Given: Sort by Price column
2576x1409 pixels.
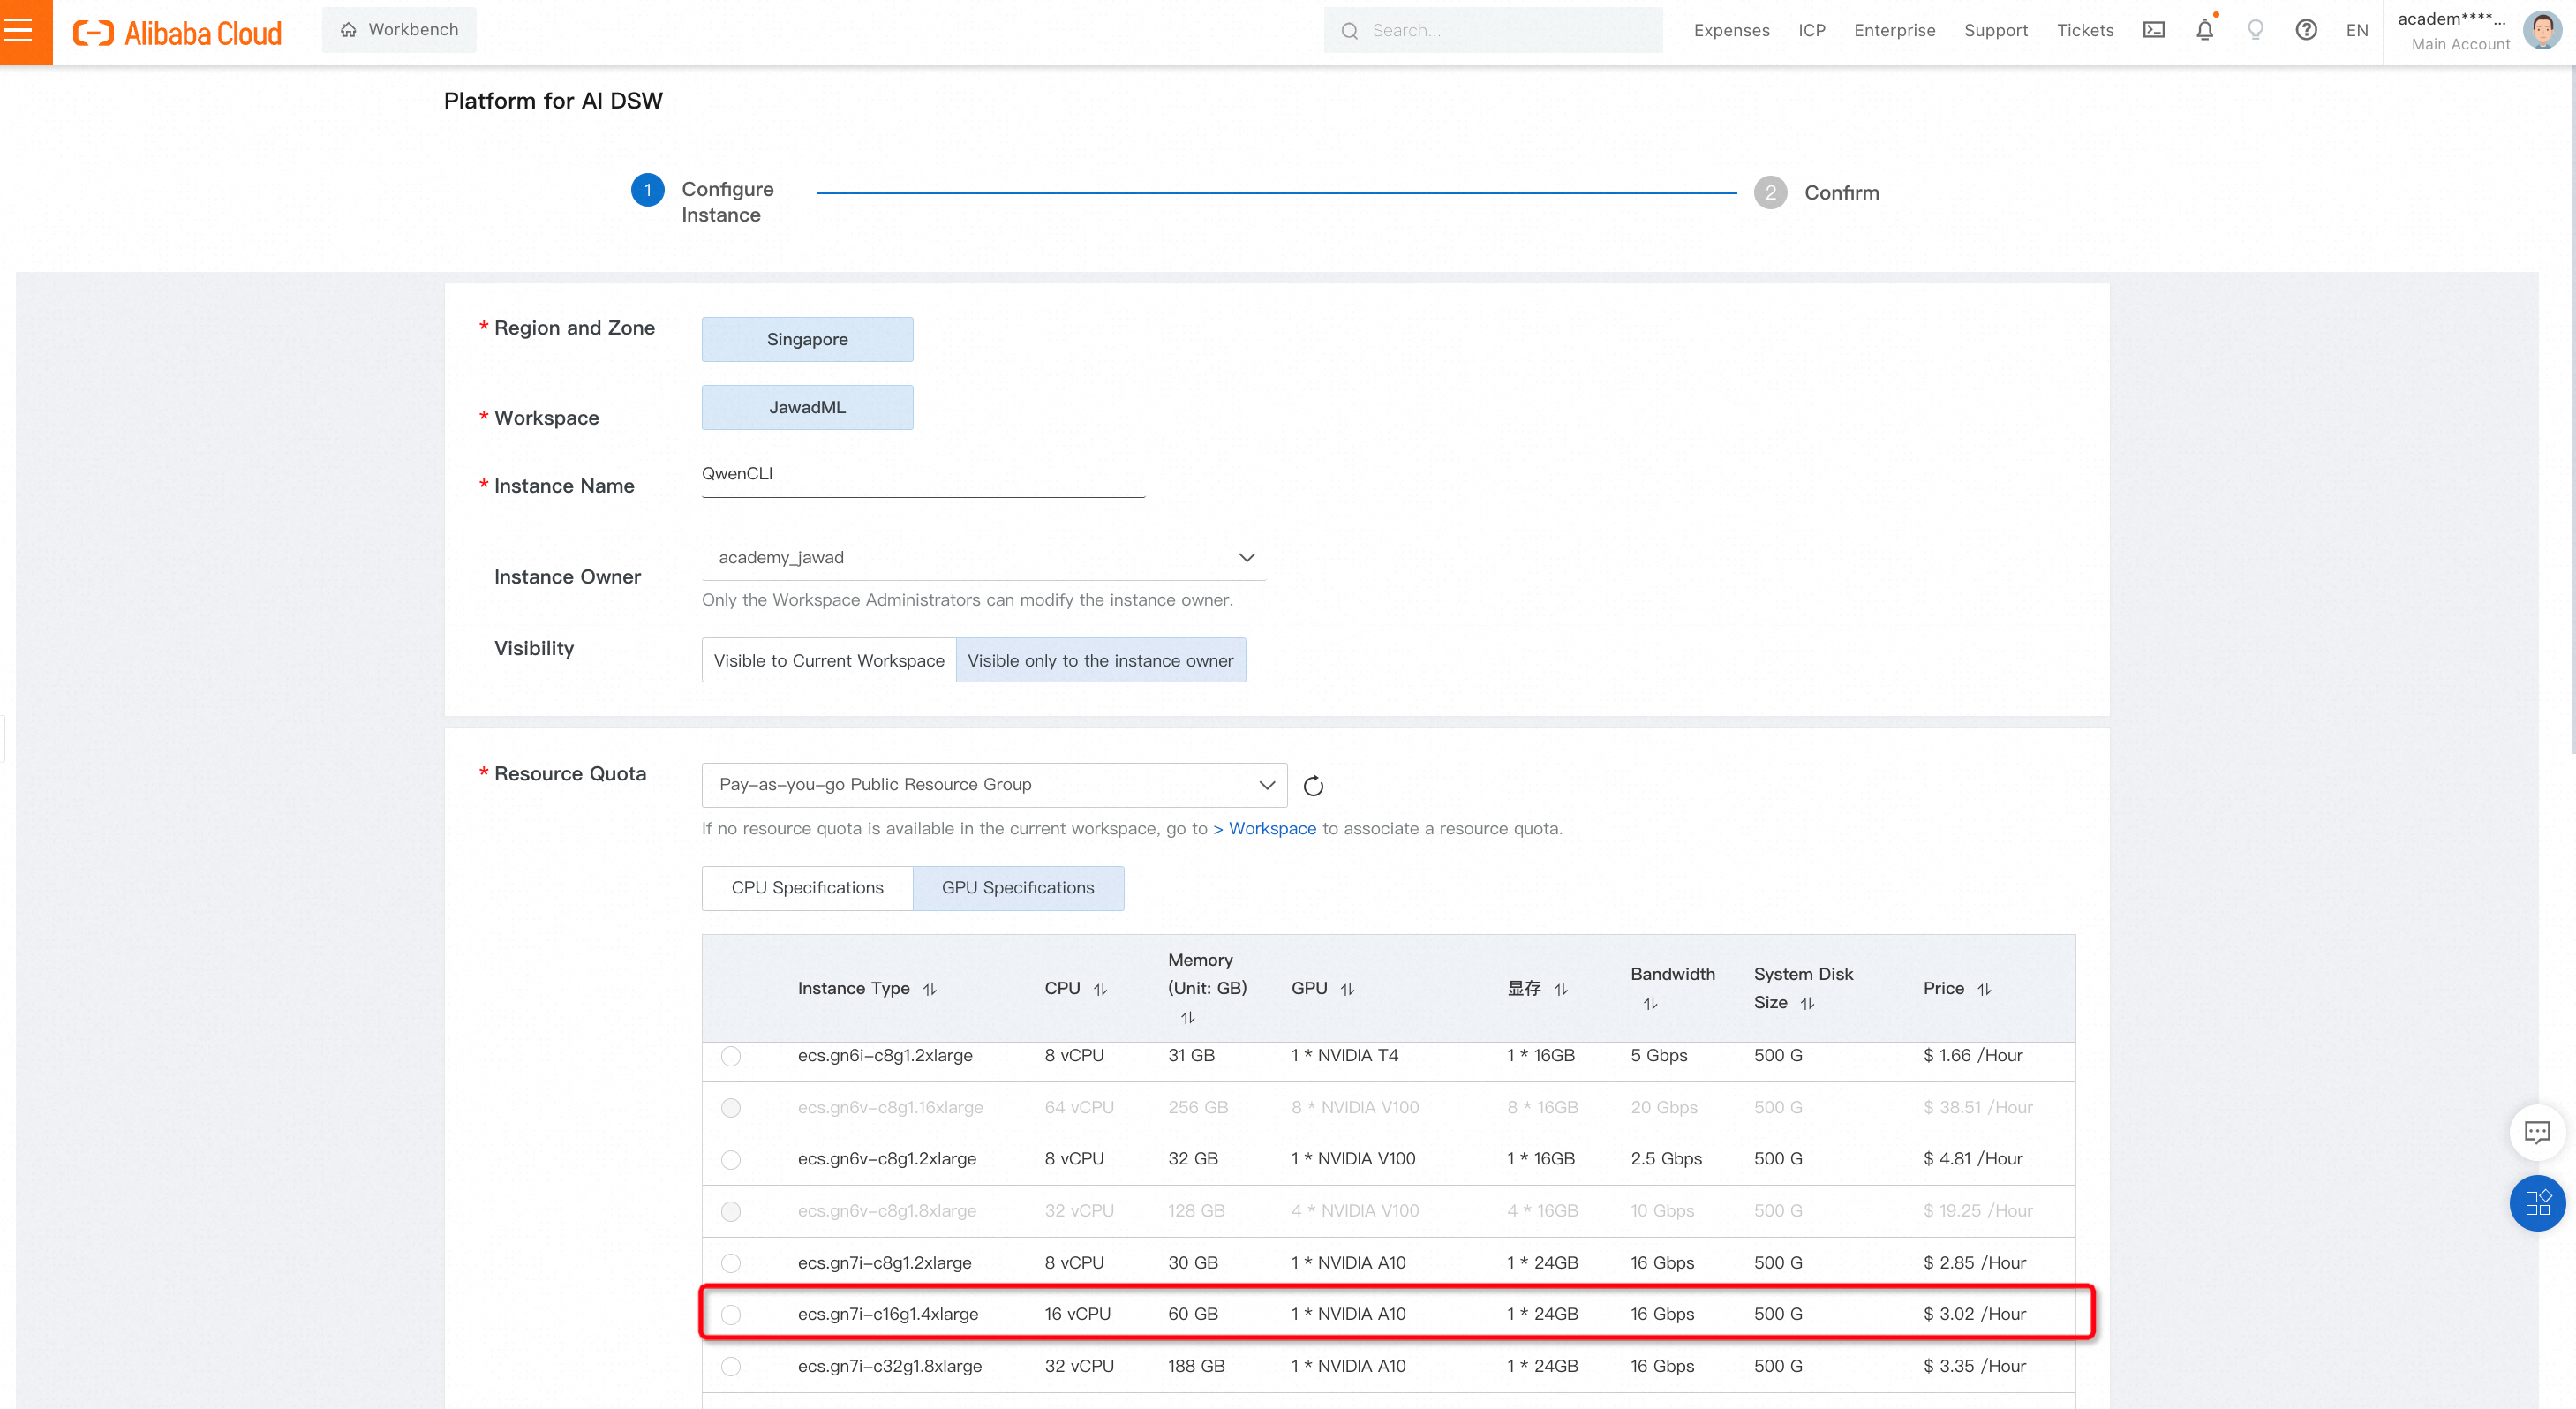Looking at the screenshot, I should point(1984,989).
